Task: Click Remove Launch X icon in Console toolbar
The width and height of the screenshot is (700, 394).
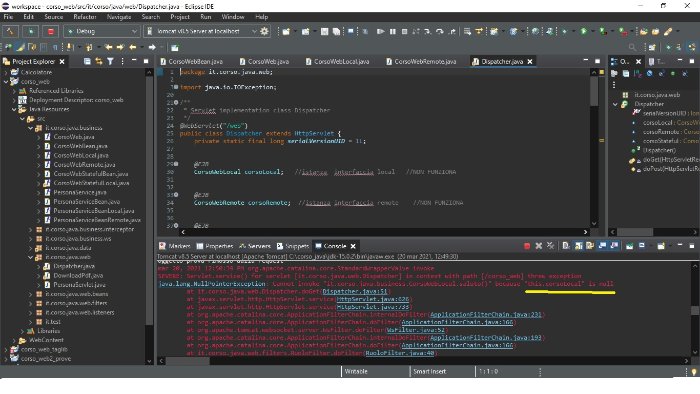Action: click(x=539, y=246)
